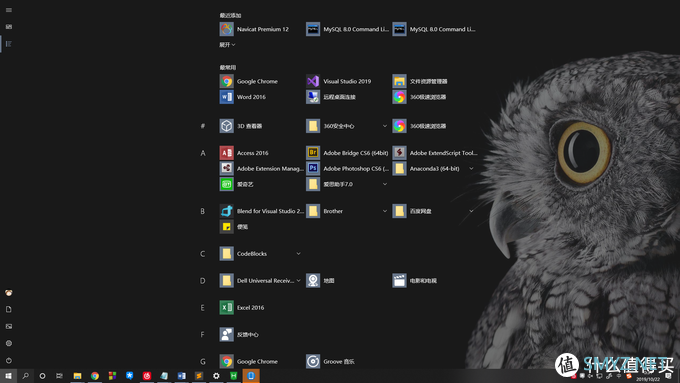Image resolution: width=680 pixels, height=383 pixels.
Task: Open Settings gear on taskbar
Action: pyautogui.click(x=216, y=376)
